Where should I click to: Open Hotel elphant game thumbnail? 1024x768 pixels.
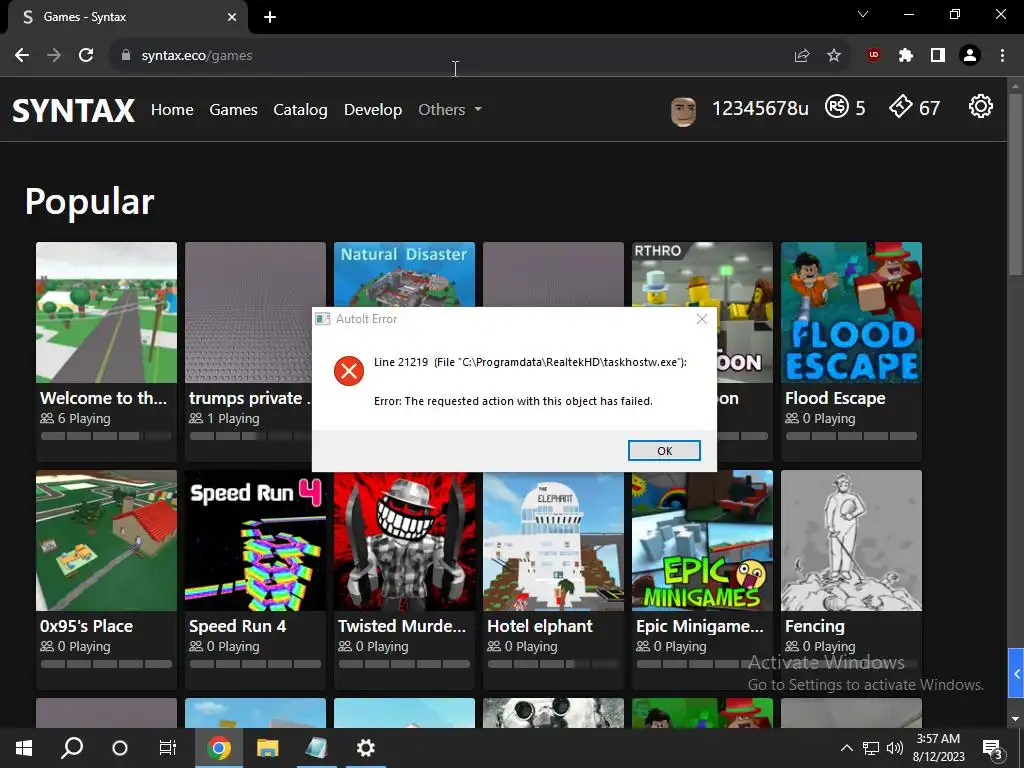click(x=553, y=541)
